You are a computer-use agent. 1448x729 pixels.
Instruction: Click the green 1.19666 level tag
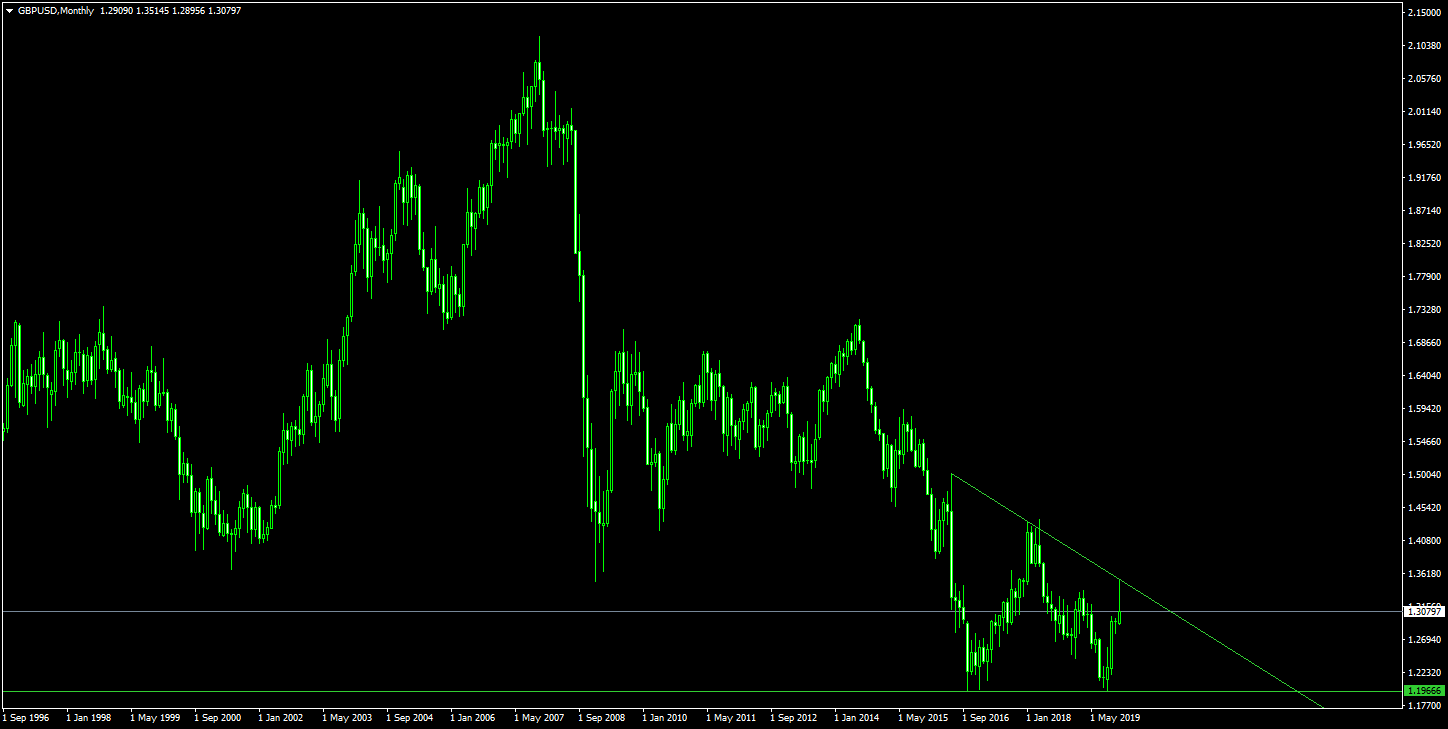(x=1425, y=691)
